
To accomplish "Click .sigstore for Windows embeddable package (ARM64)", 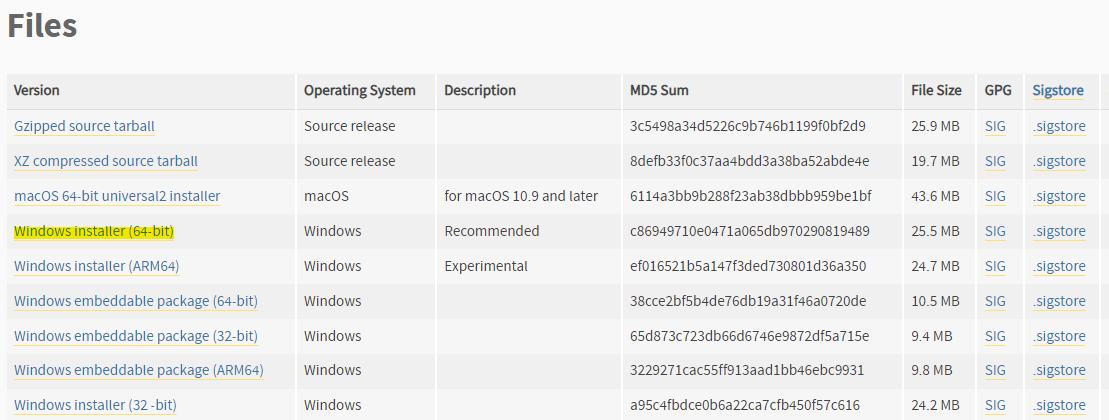I will tap(1059, 371).
